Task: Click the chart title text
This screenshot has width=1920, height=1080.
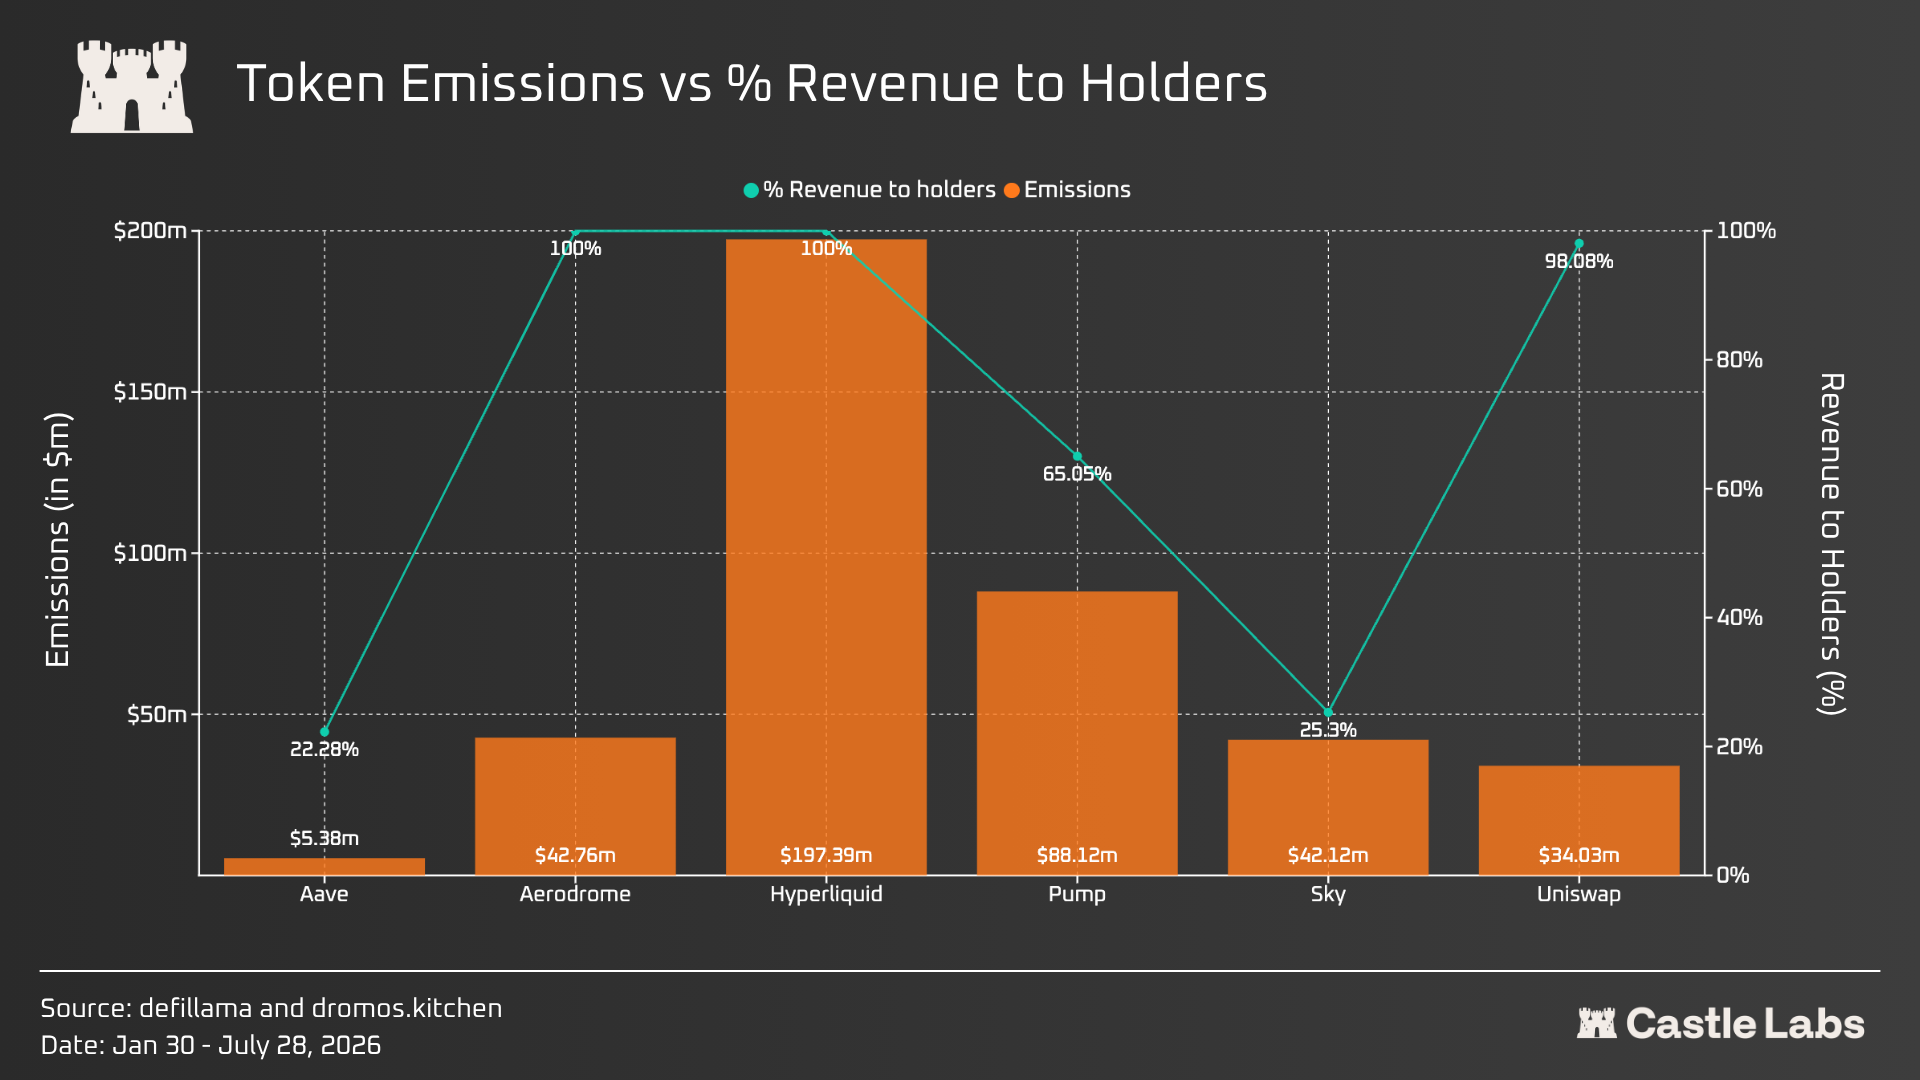Action: coord(752,83)
